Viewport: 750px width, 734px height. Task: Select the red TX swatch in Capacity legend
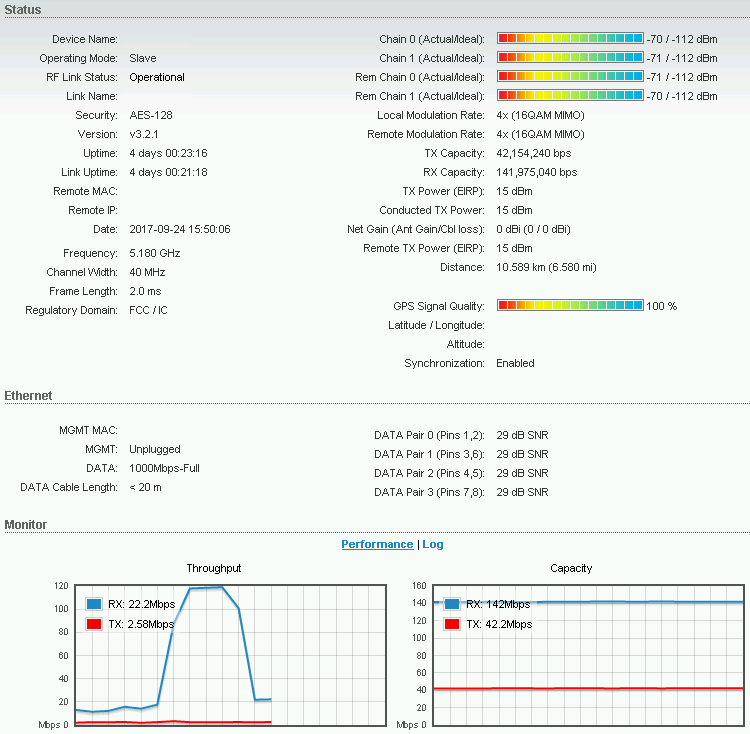pyautogui.click(x=452, y=624)
